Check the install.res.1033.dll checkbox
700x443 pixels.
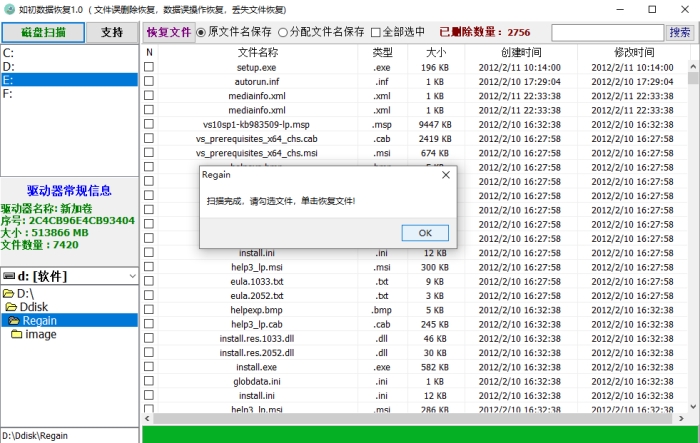pyautogui.click(x=149, y=338)
